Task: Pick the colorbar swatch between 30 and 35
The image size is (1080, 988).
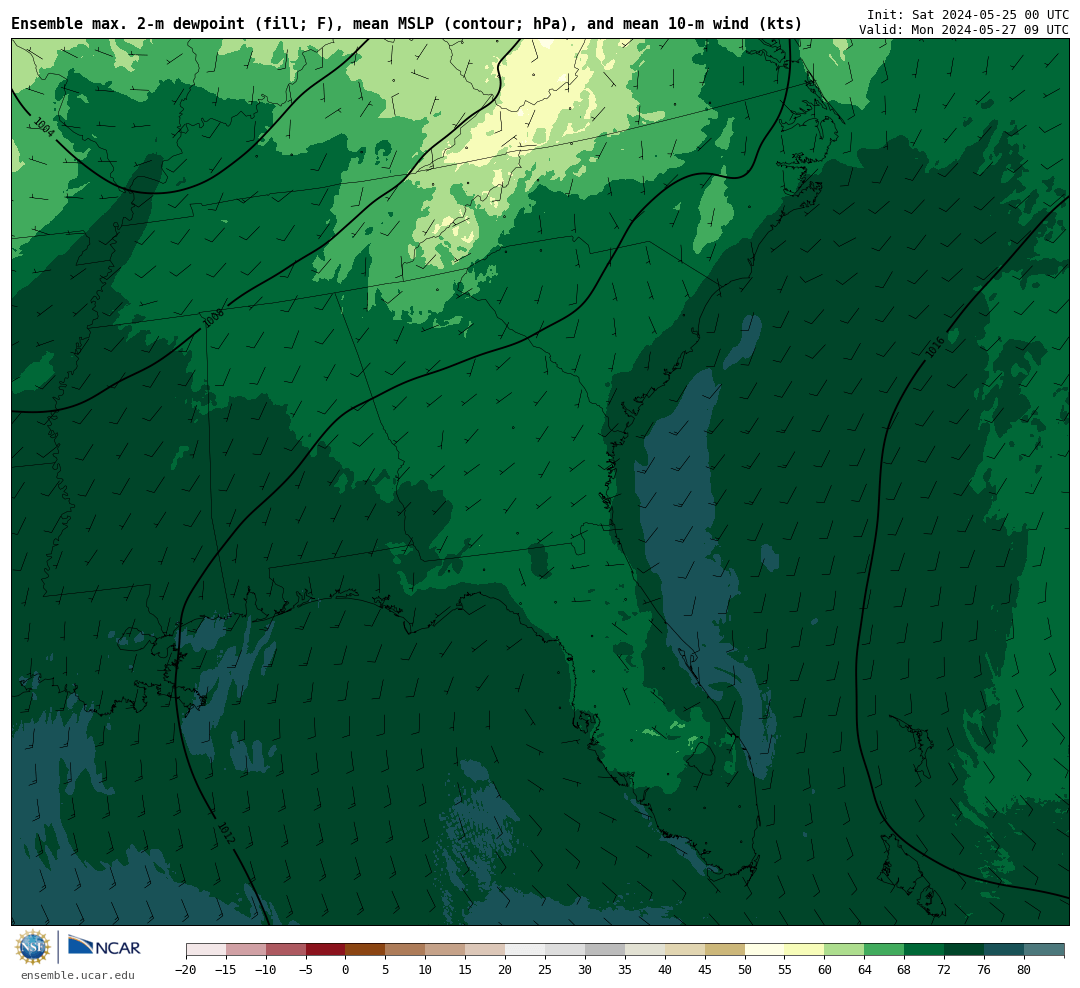Action: pyautogui.click(x=605, y=950)
